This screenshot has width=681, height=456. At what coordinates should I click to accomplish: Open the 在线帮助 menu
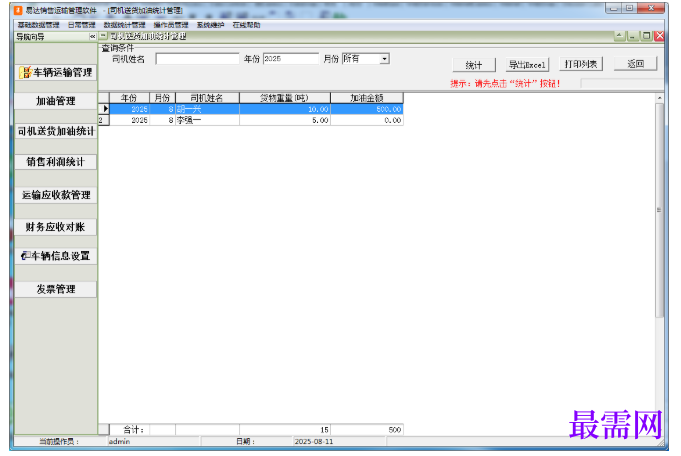coord(246,25)
